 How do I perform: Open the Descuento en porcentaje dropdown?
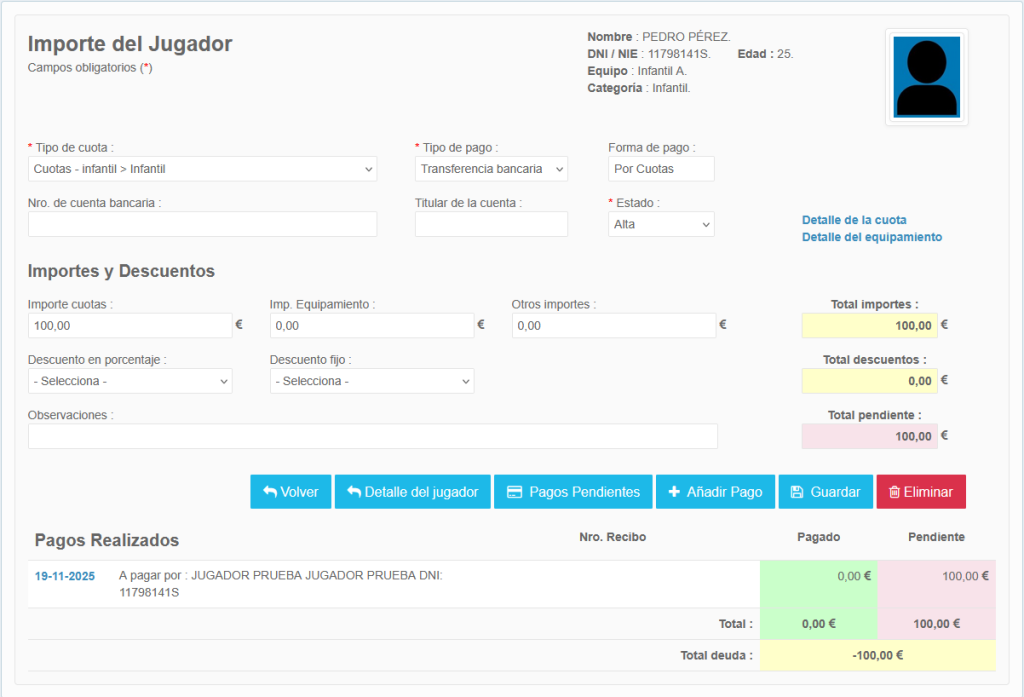tap(130, 381)
